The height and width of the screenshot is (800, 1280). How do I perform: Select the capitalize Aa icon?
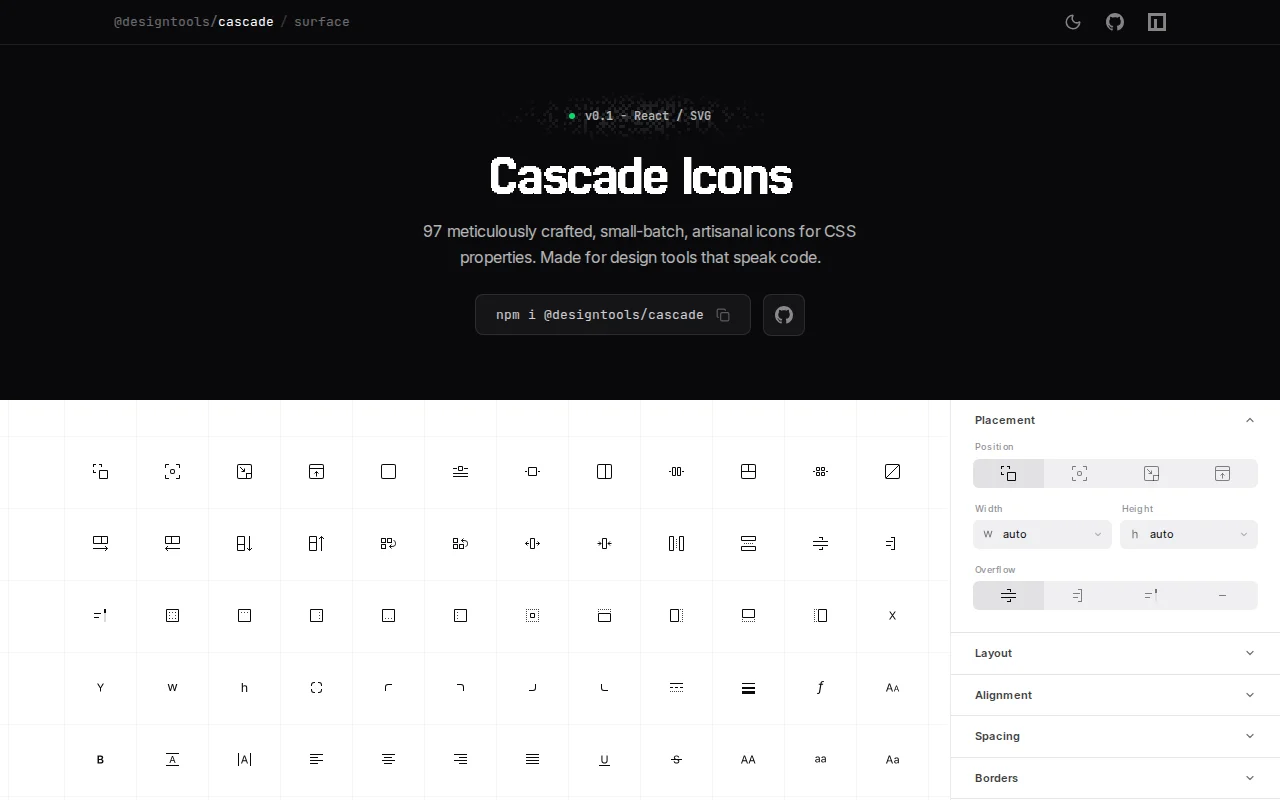pyautogui.click(x=892, y=759)
